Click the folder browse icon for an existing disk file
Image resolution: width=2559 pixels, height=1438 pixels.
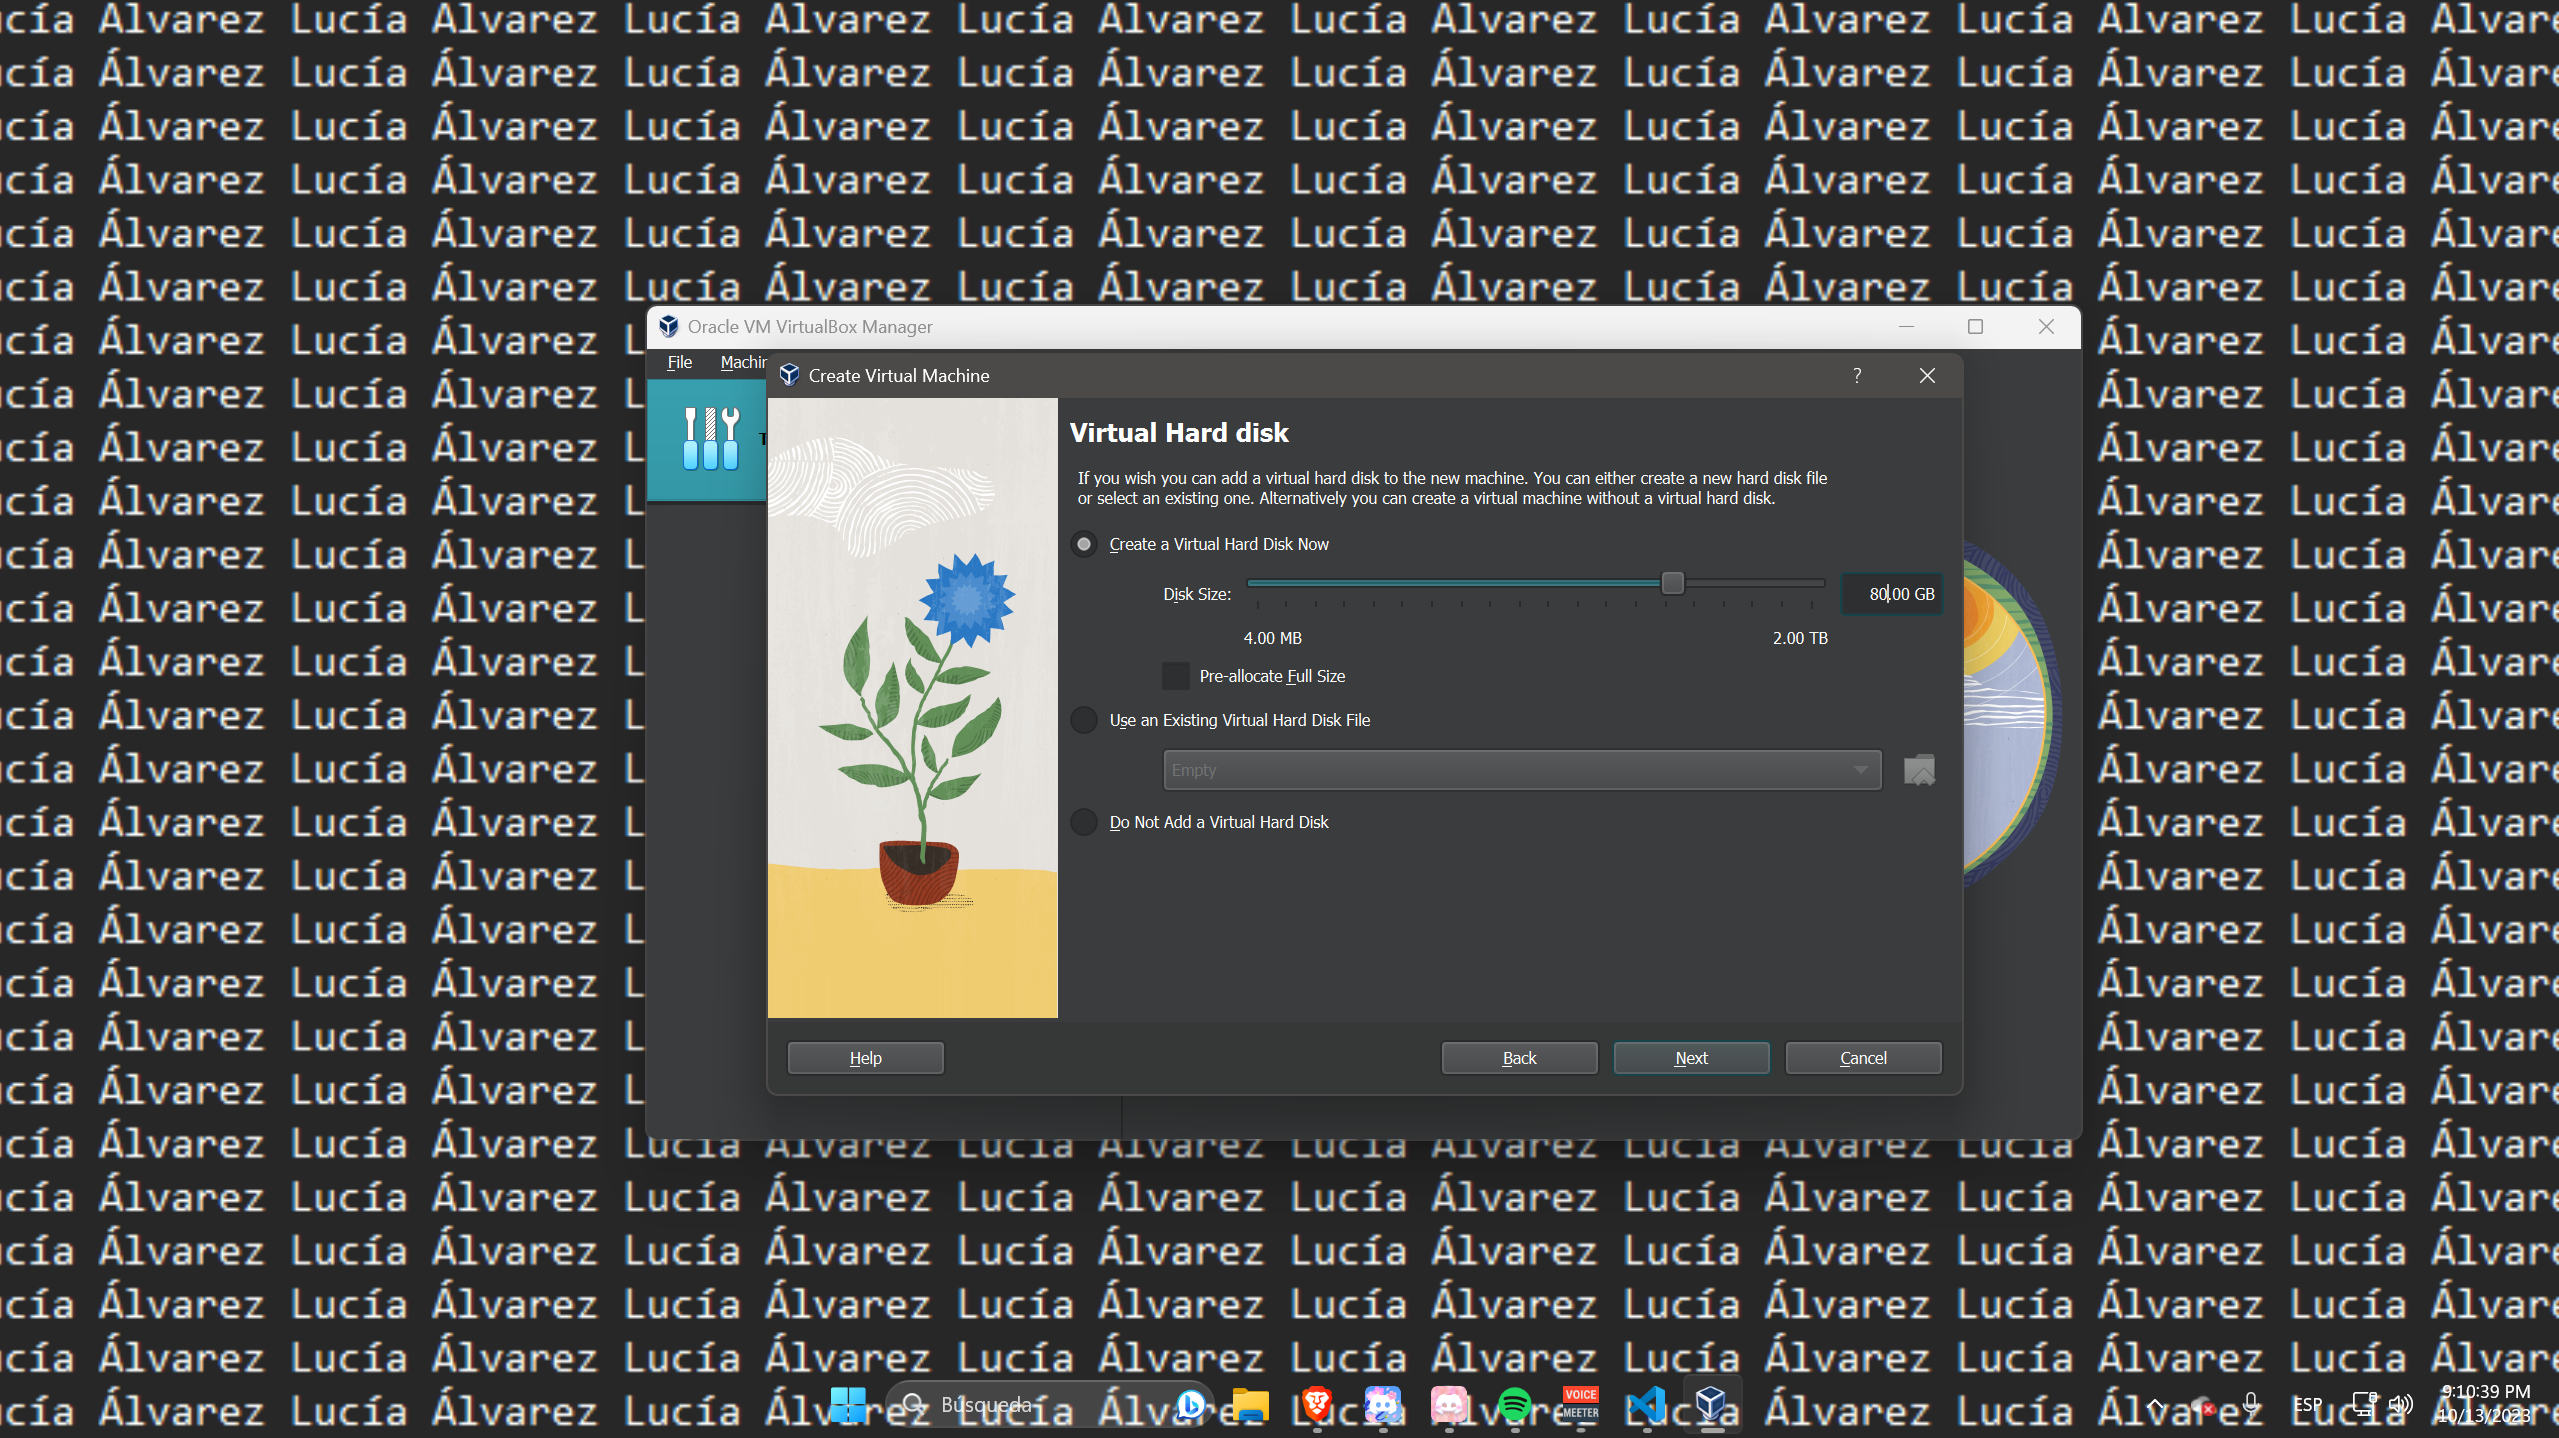click(1918, 770)
